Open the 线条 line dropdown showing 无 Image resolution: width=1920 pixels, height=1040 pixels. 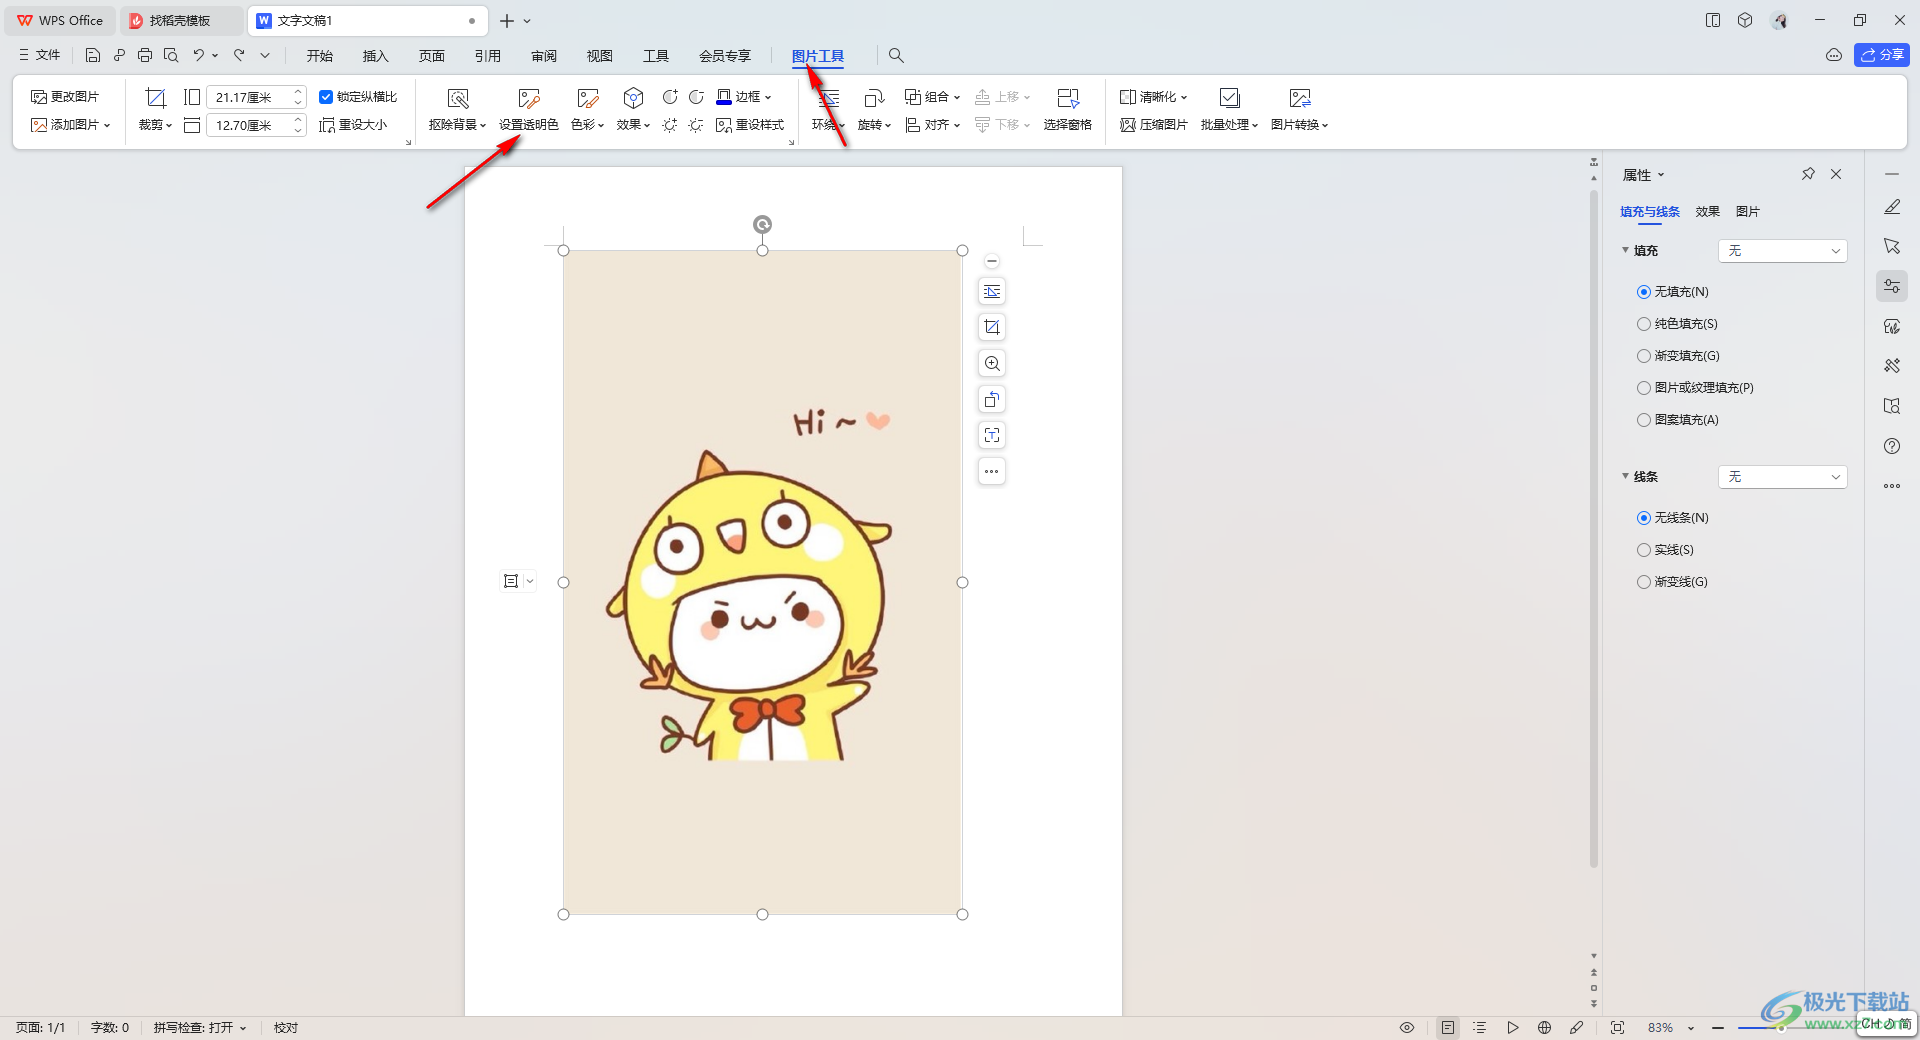point(1782,477)
